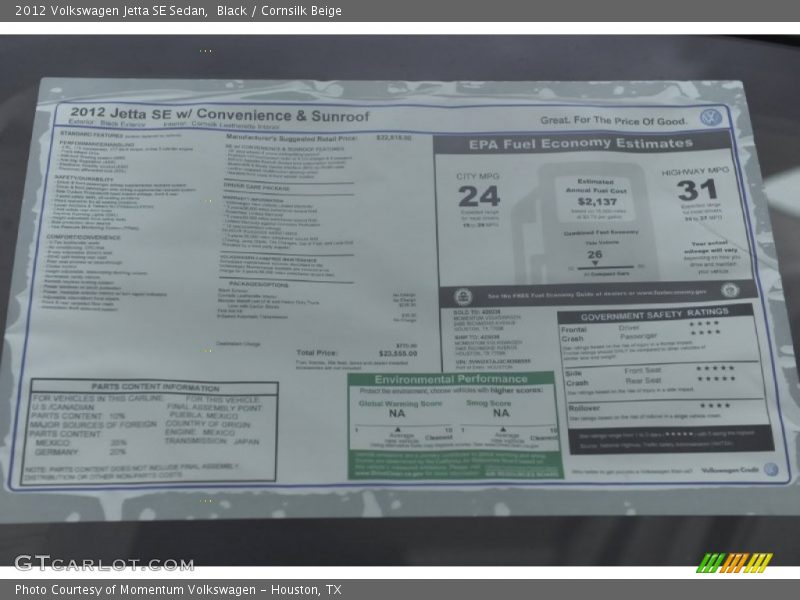Click the 'Environmental Performance' green header
The image size is (800, 600).
[x=451, y=379]
